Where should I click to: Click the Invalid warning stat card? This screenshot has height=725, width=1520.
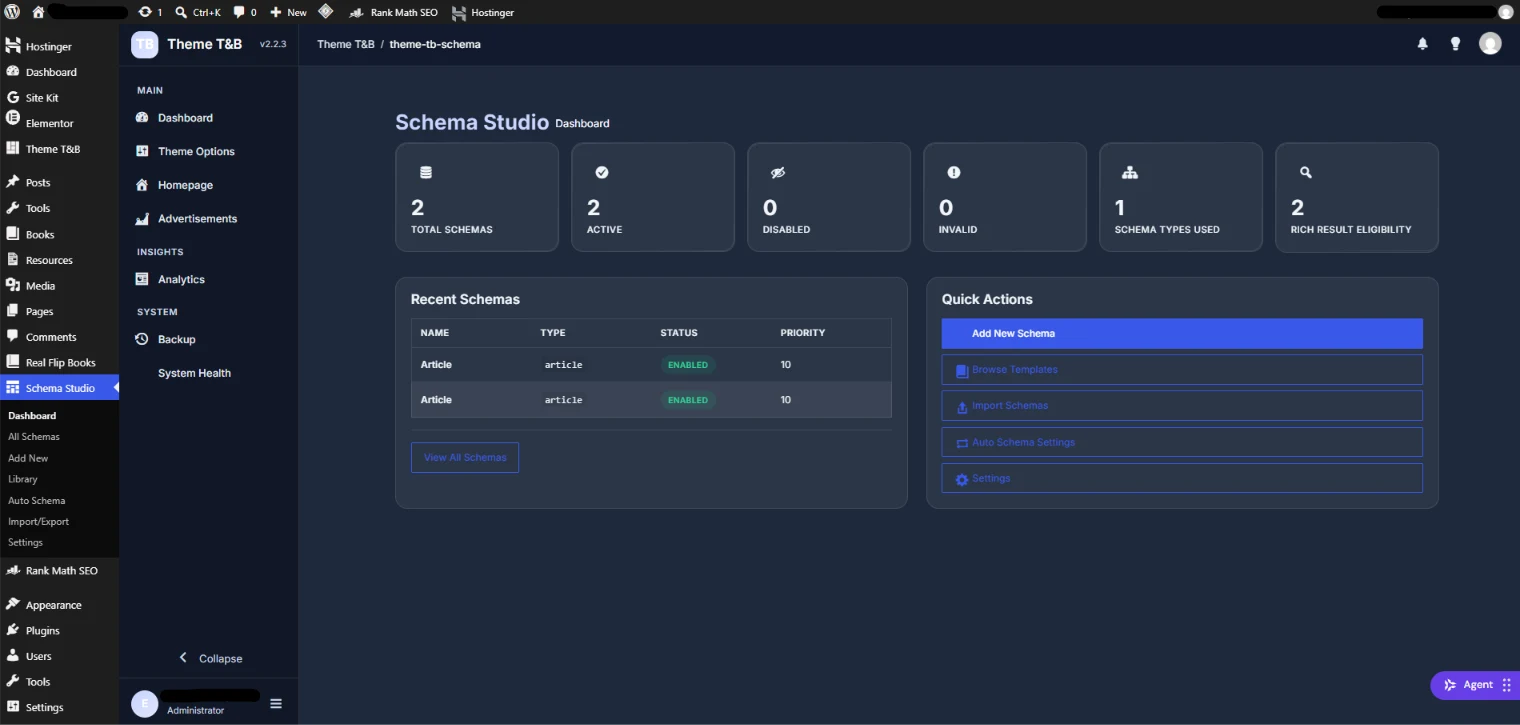click(1005, 197)
